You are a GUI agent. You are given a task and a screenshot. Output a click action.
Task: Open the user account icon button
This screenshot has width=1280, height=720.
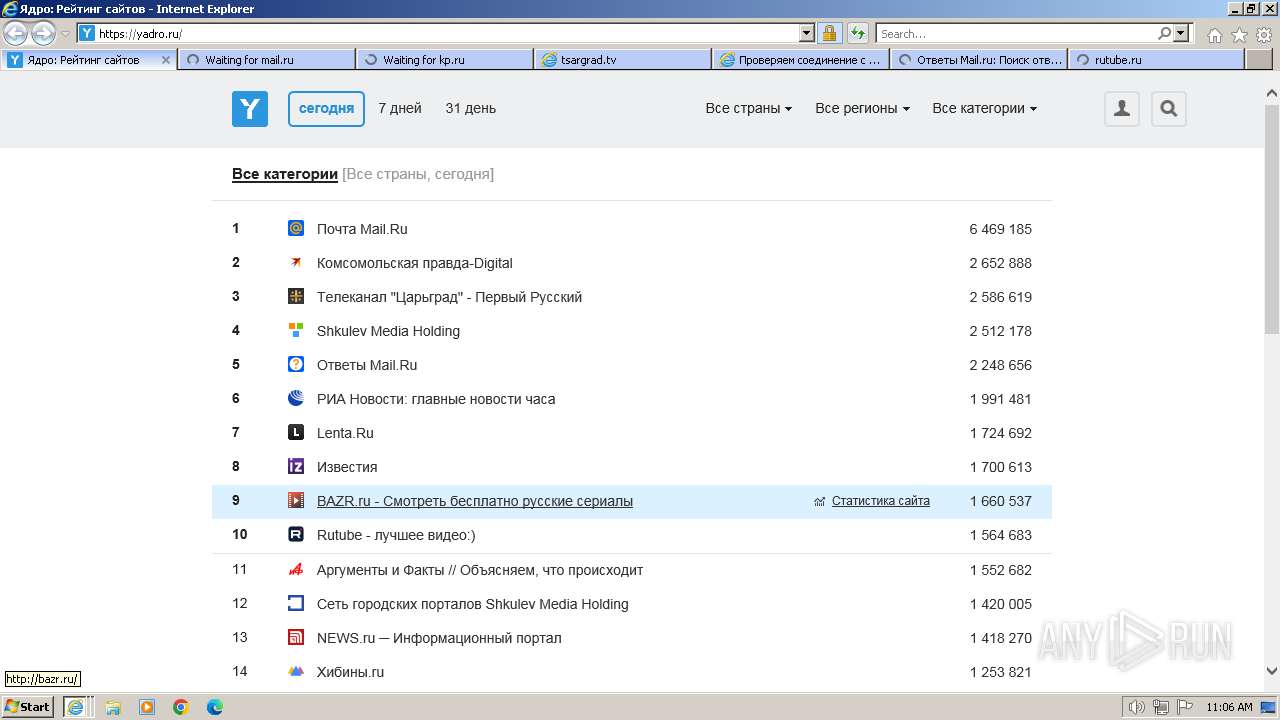click(1122, 109)
